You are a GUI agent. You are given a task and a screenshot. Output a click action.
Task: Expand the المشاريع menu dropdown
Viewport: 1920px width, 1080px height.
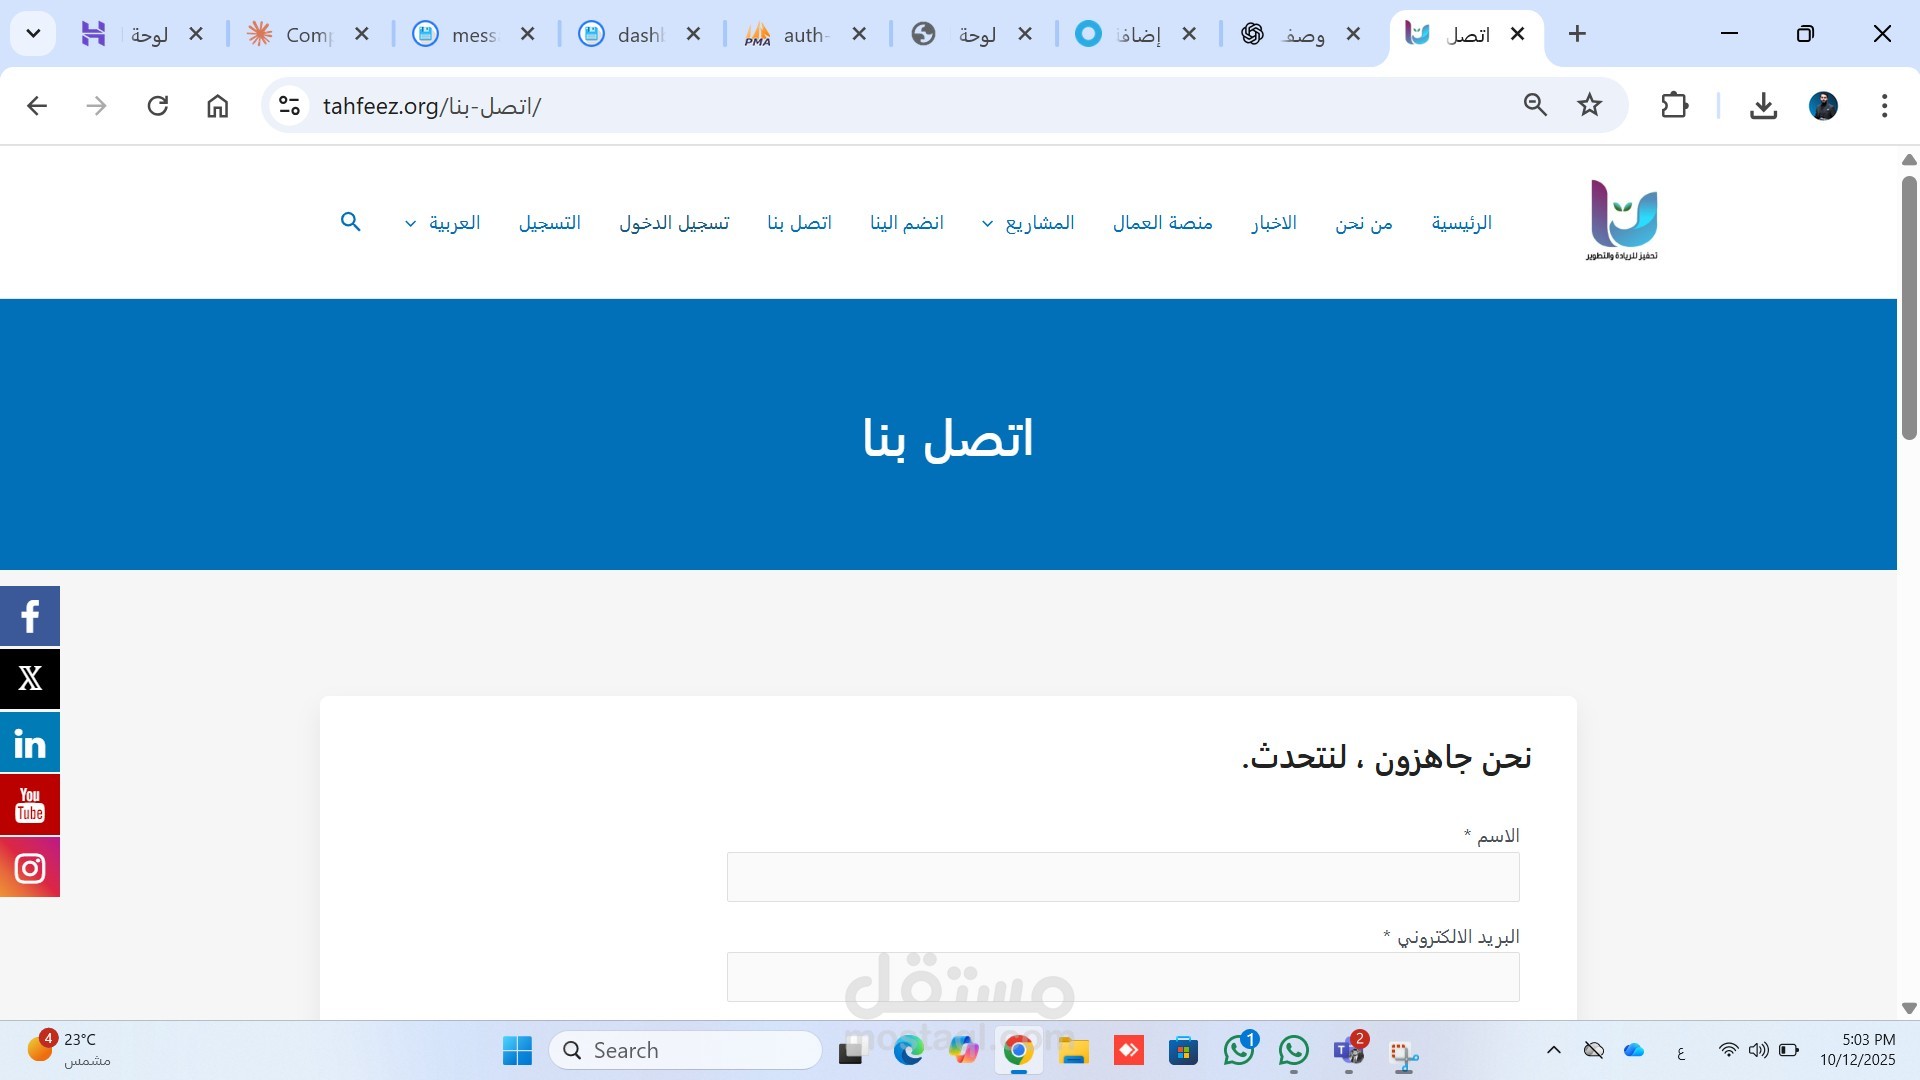pos(1029,223)
